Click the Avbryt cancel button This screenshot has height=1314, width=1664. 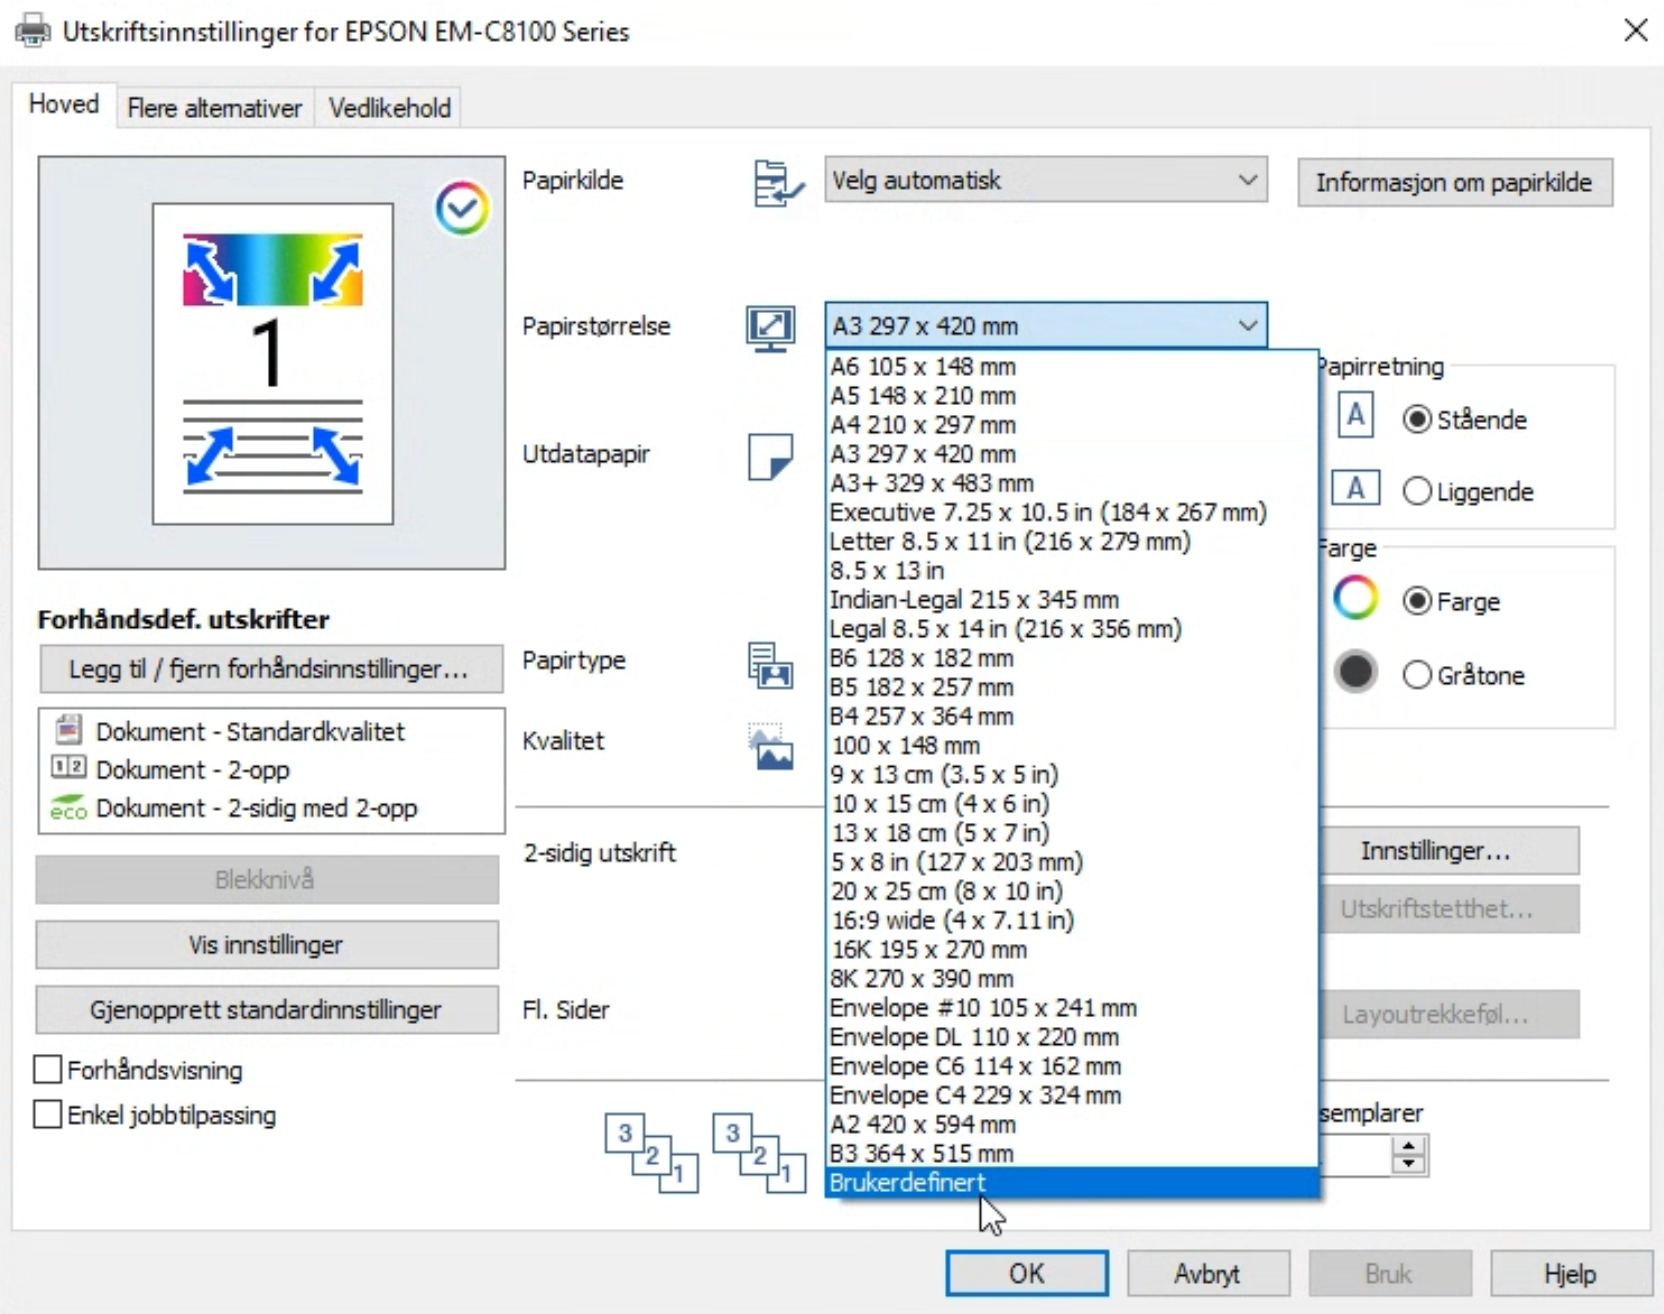coord(1208,1273)
